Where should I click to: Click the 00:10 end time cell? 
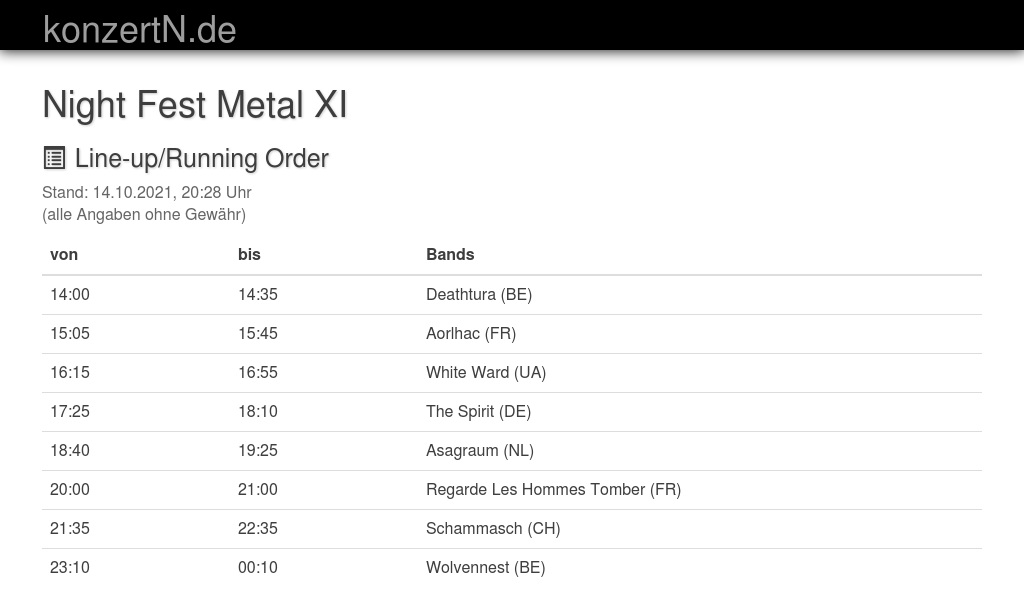[258, 567]
